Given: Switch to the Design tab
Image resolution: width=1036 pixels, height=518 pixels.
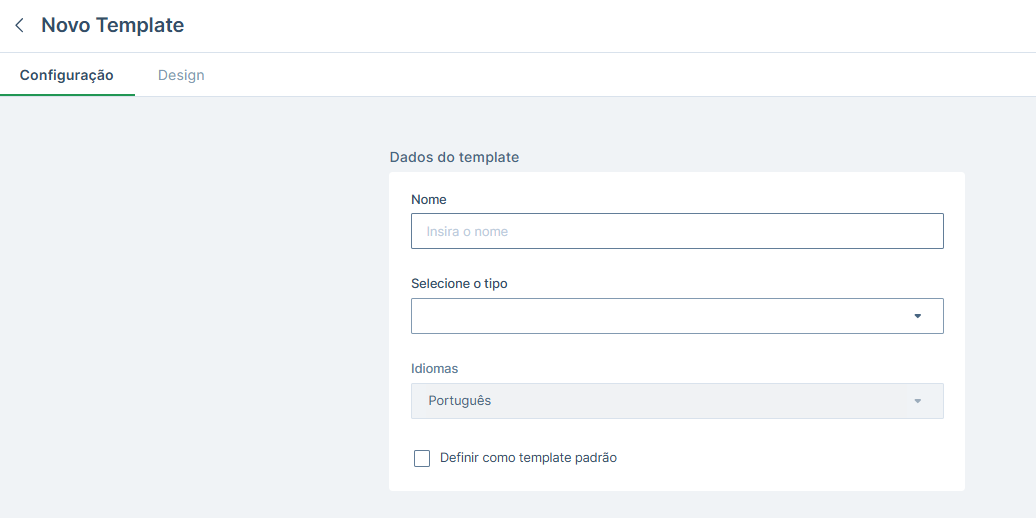Looking at the screenshot, I should click(x=181, y=75).
